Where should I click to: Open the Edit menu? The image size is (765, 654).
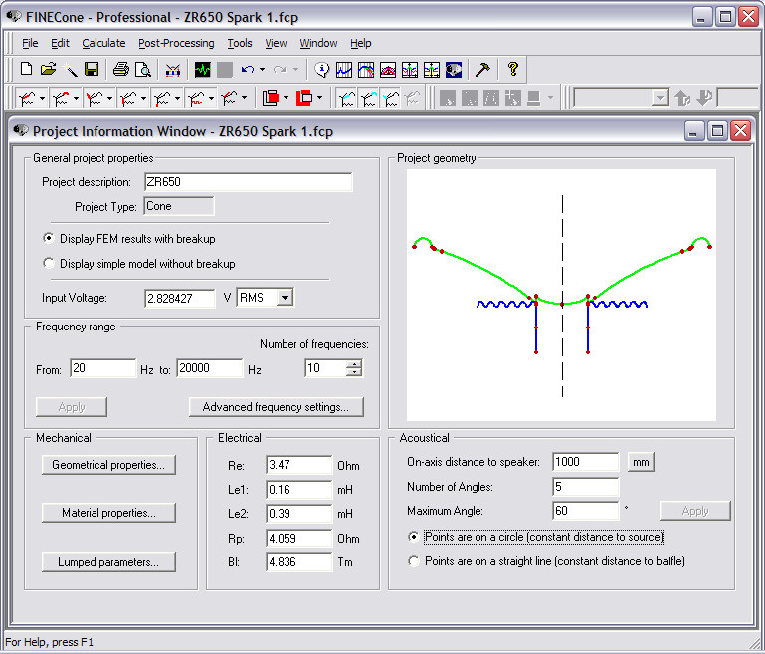[x=60, y=43]
